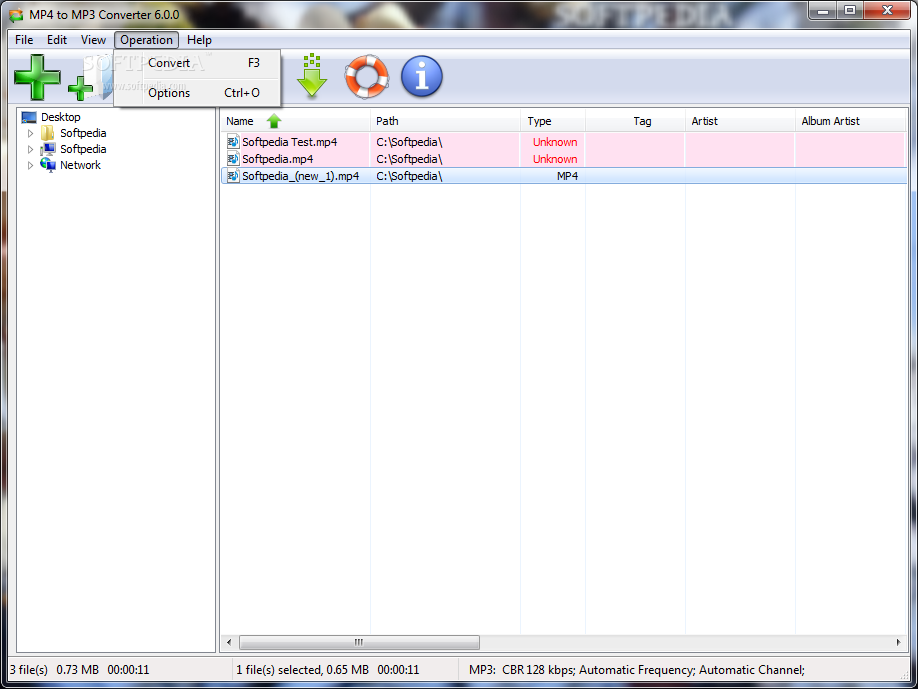Screen dimensions: 918x689
Task: Click the '1 file(s) selected' status text
Action: click(328, 670)
